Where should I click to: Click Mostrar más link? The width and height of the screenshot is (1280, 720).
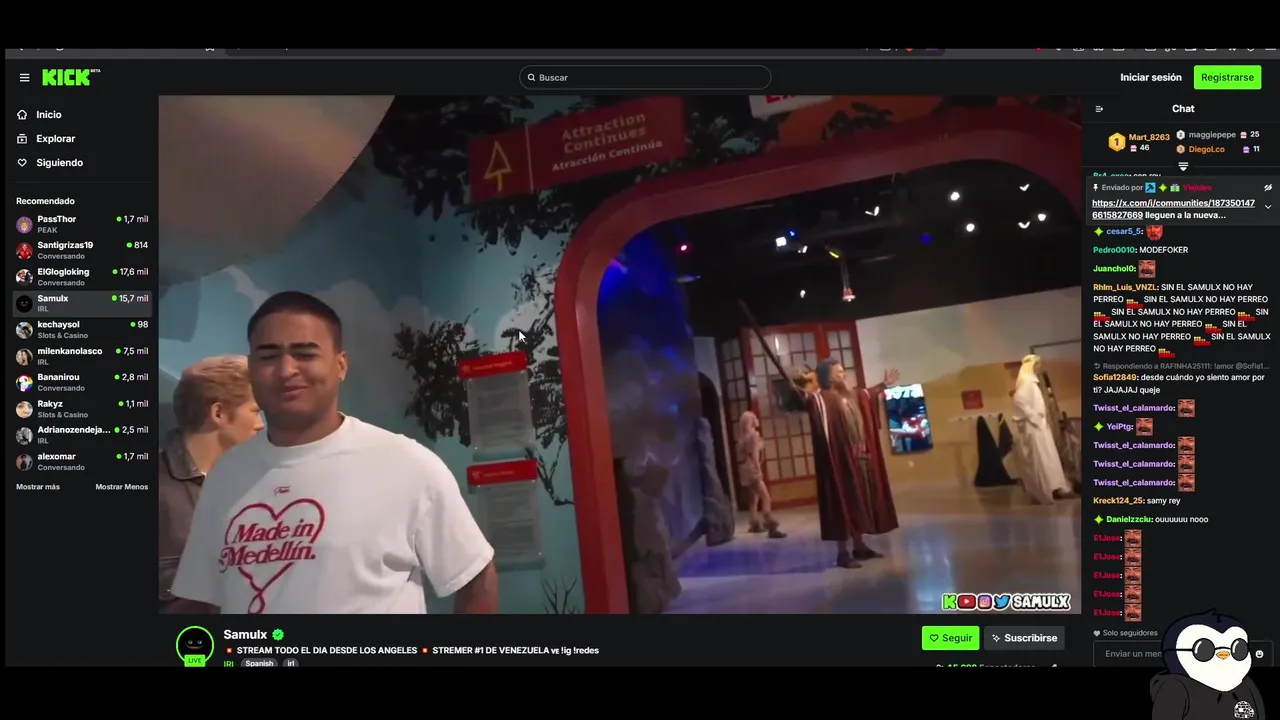tap(38, 487)
